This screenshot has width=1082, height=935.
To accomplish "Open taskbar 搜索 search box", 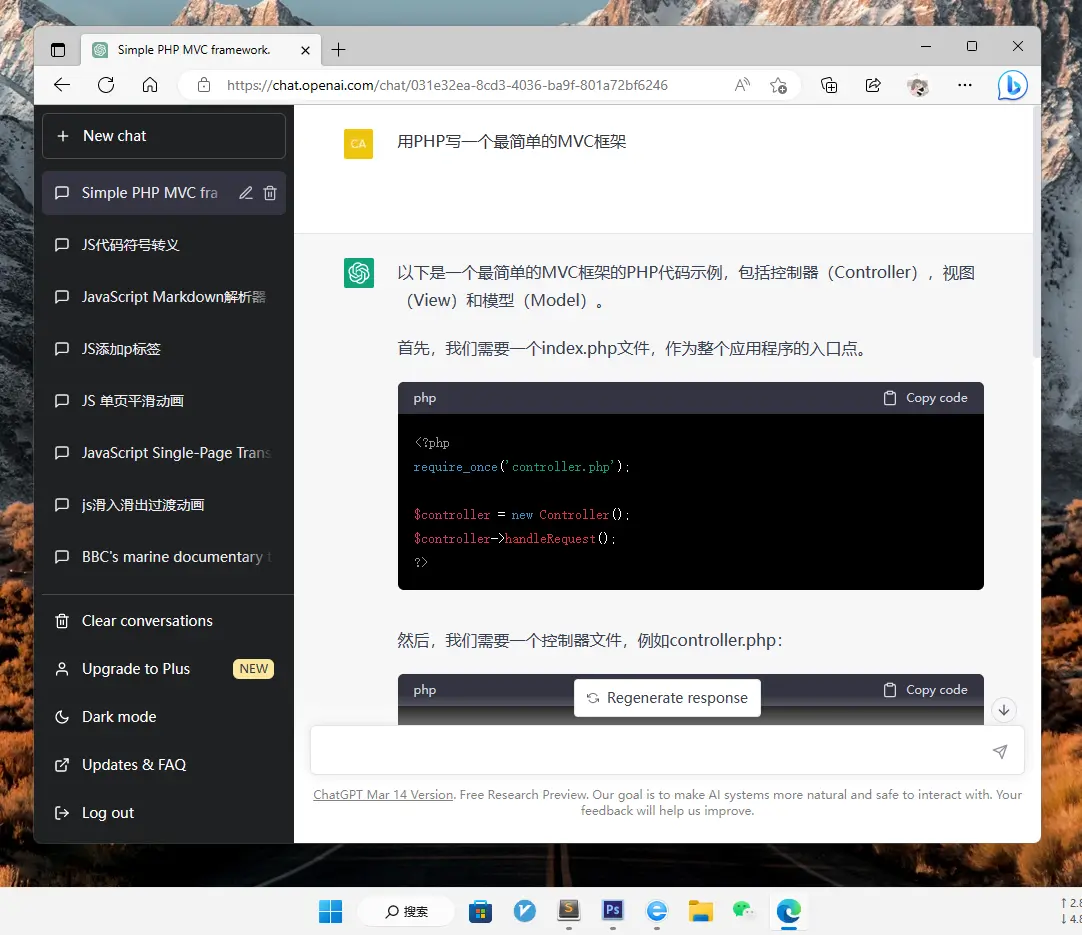I will pos(407,912).
